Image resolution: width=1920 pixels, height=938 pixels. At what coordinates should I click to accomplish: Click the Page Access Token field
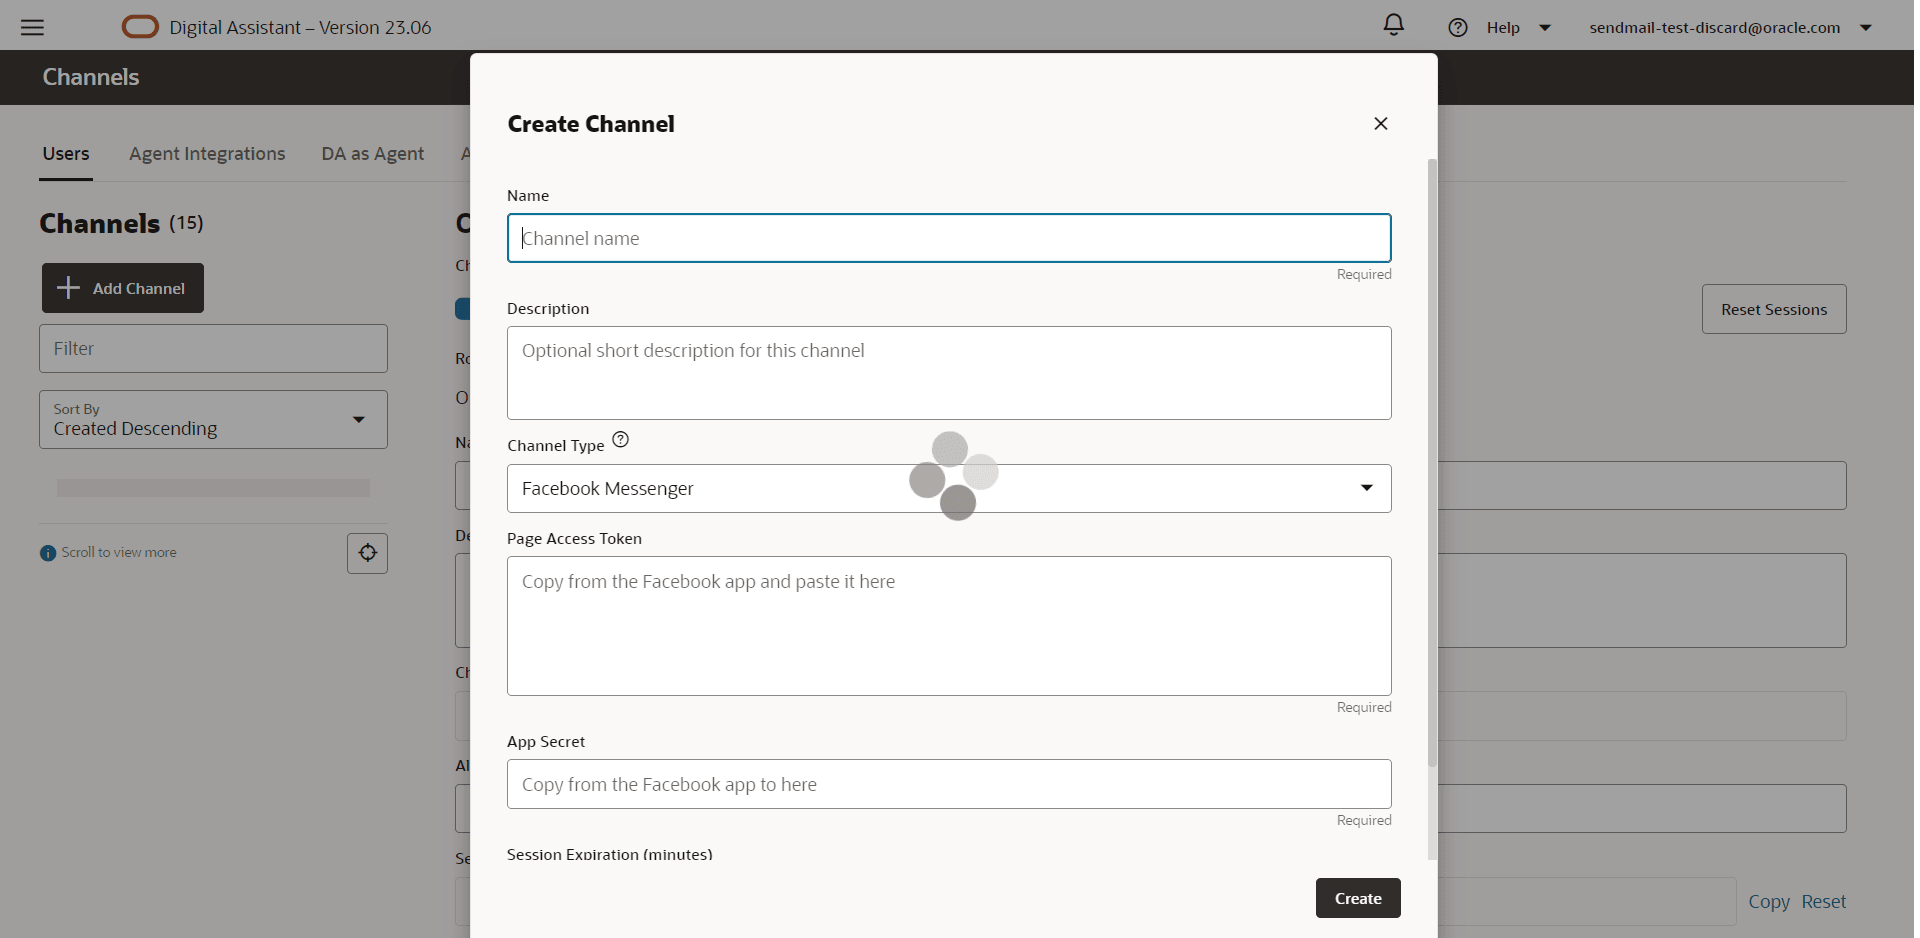[x=948, y=626]
